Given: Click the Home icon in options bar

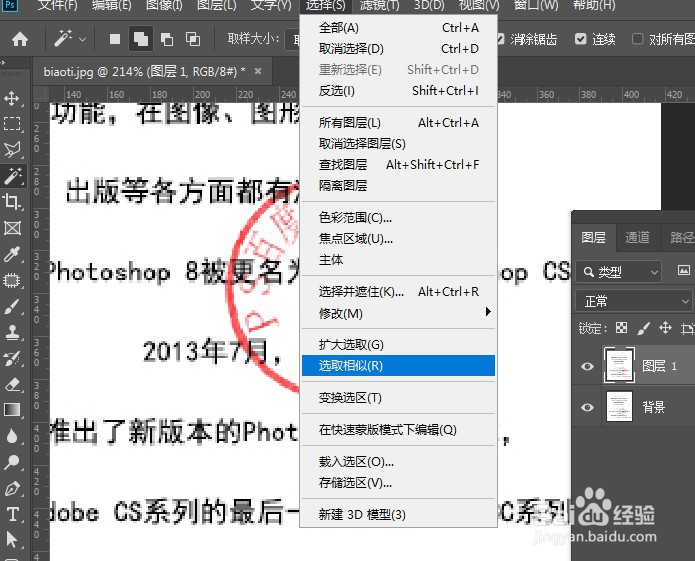Looking at the screenshot, I should [20, 39].
